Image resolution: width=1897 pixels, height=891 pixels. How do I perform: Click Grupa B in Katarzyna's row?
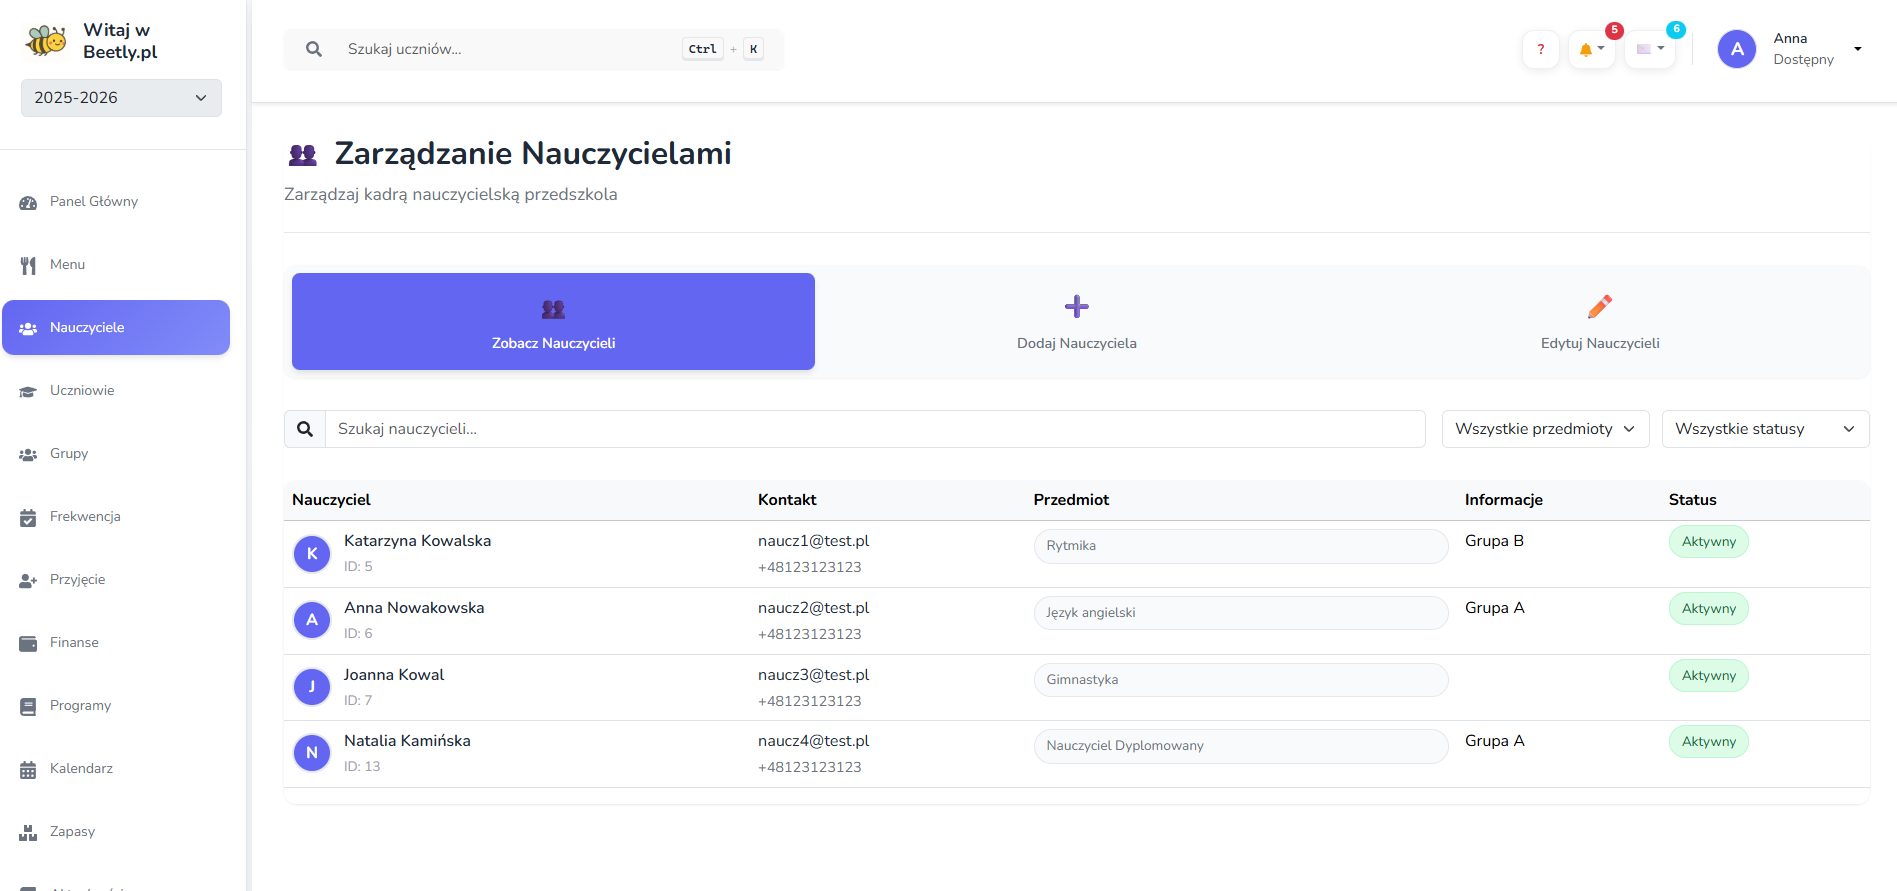pos(1494,541)
